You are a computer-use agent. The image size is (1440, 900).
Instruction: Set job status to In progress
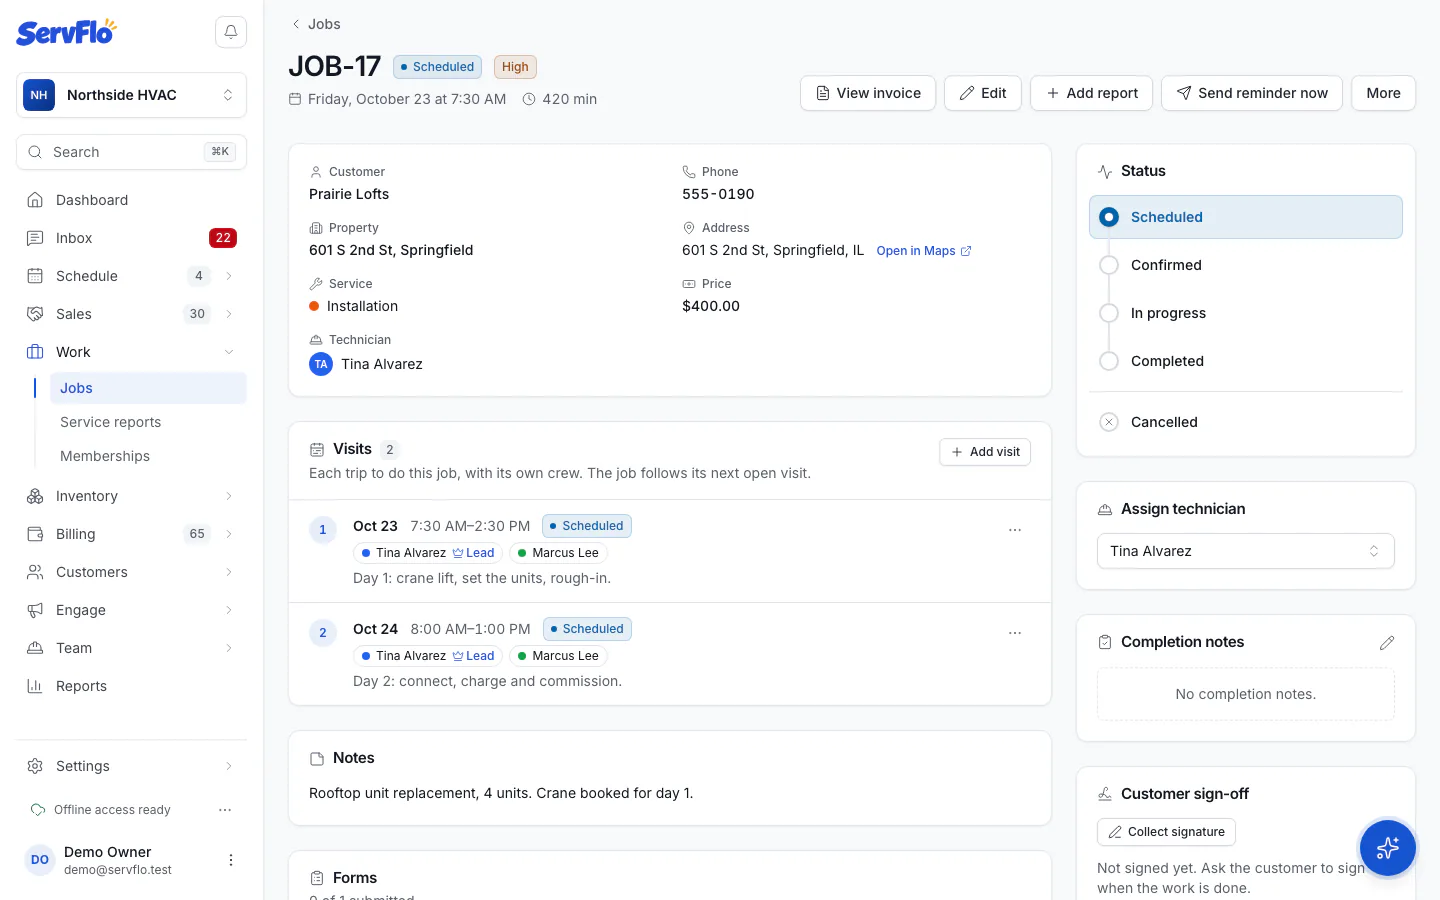tap(1246, 313)
